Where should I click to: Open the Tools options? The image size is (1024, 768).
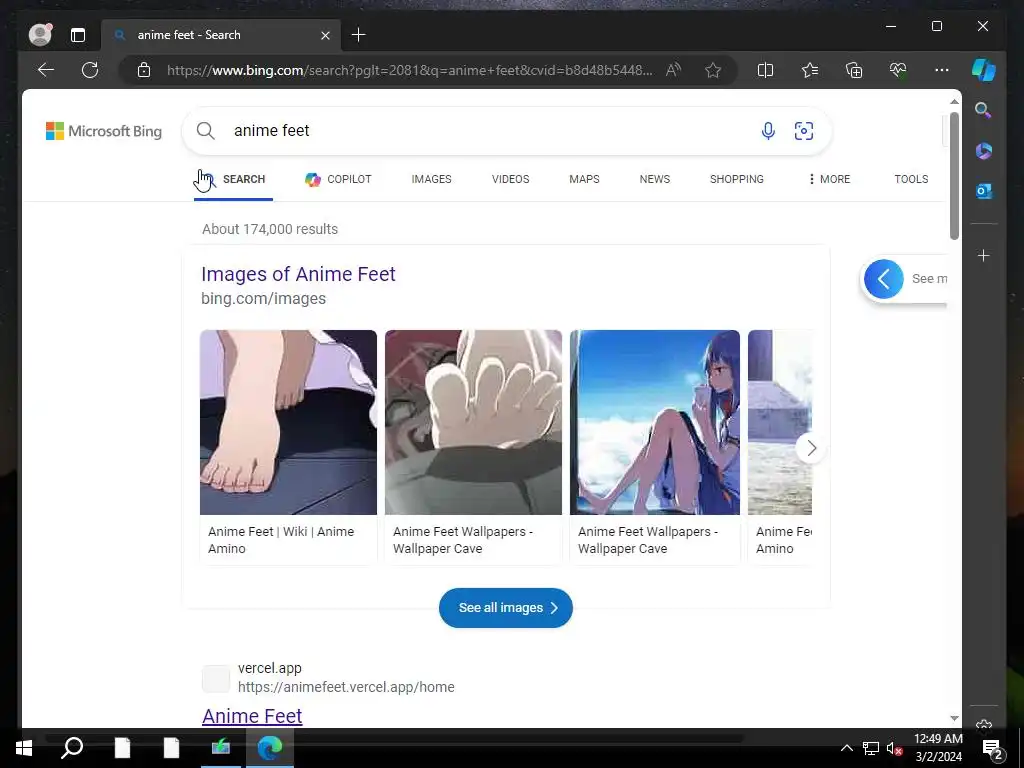click(x=911, y=179)
